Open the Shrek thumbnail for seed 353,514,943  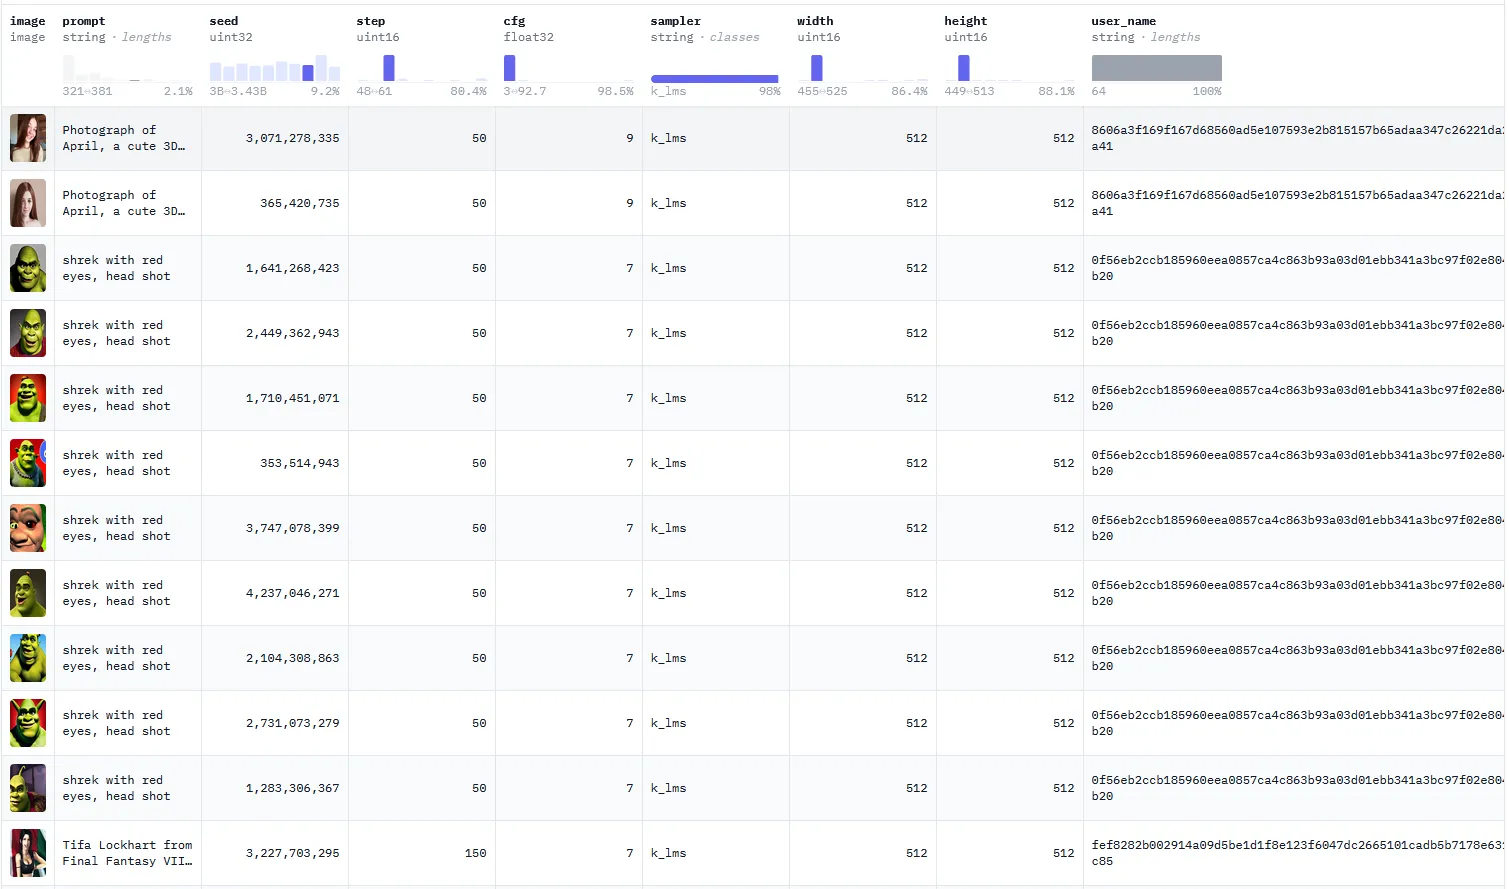click(x=28, y=463)
